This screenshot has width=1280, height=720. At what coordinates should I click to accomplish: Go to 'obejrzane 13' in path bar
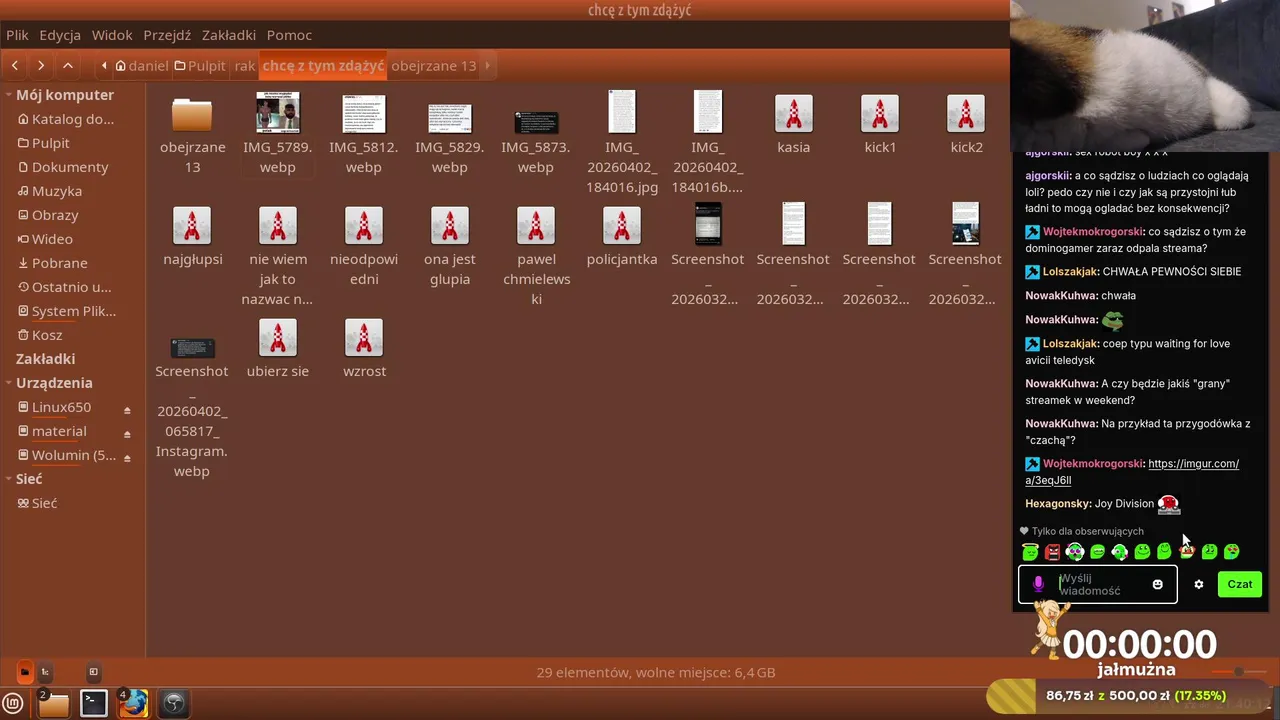pyautogui.click(x=433, y=66)
